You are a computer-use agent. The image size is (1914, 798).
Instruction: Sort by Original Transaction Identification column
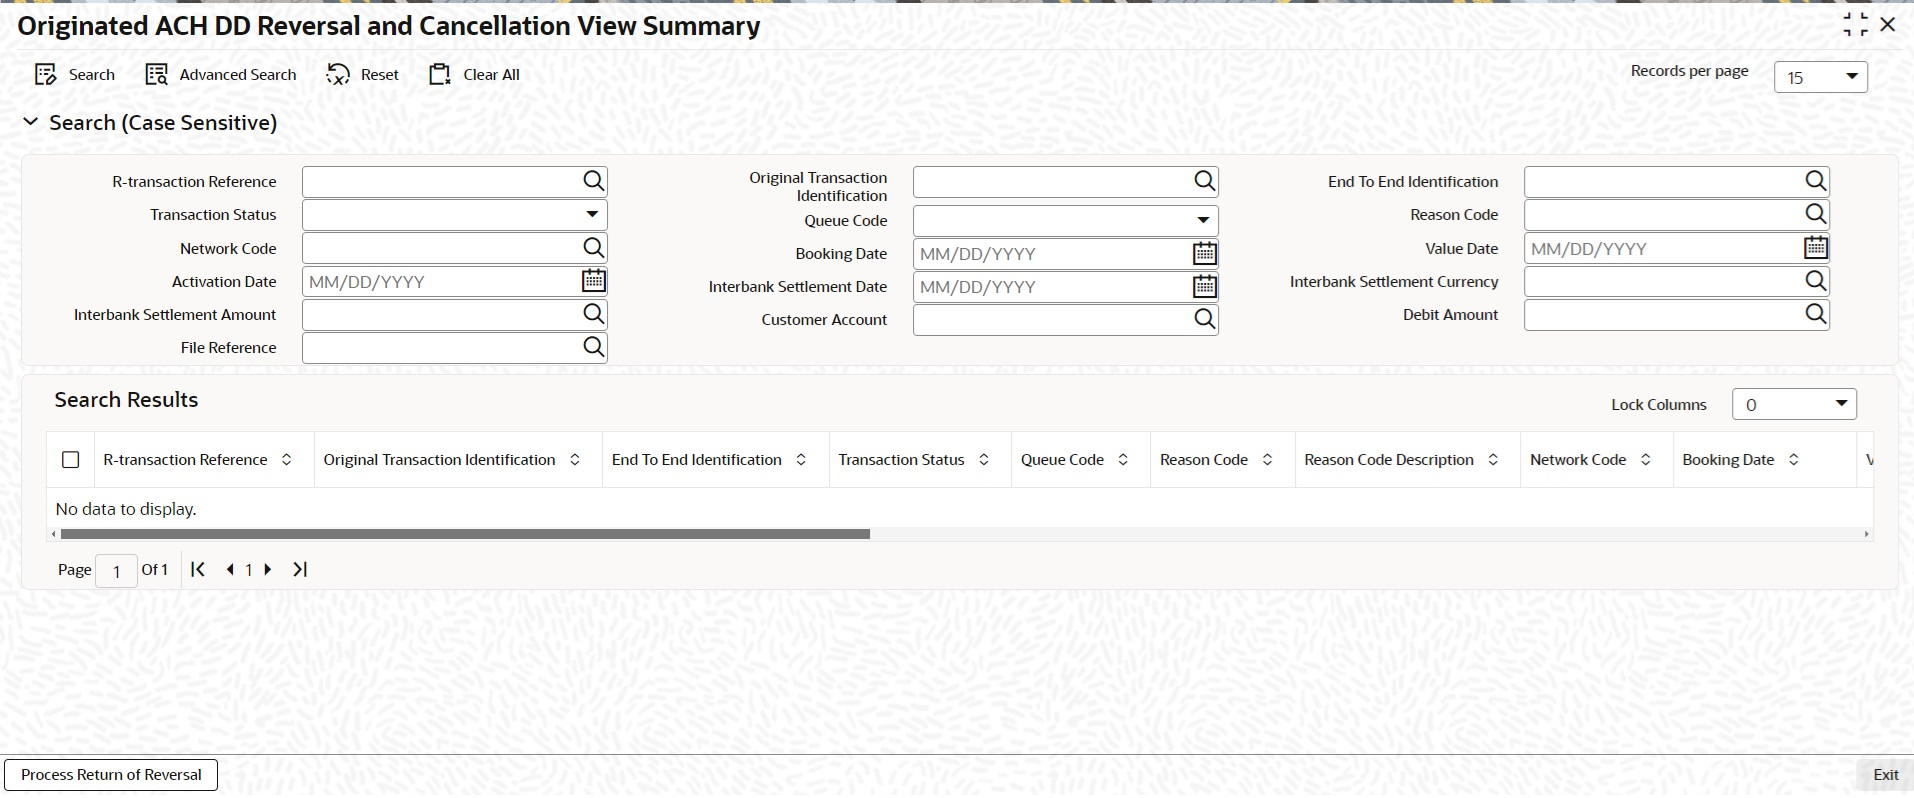coord(575,460)
